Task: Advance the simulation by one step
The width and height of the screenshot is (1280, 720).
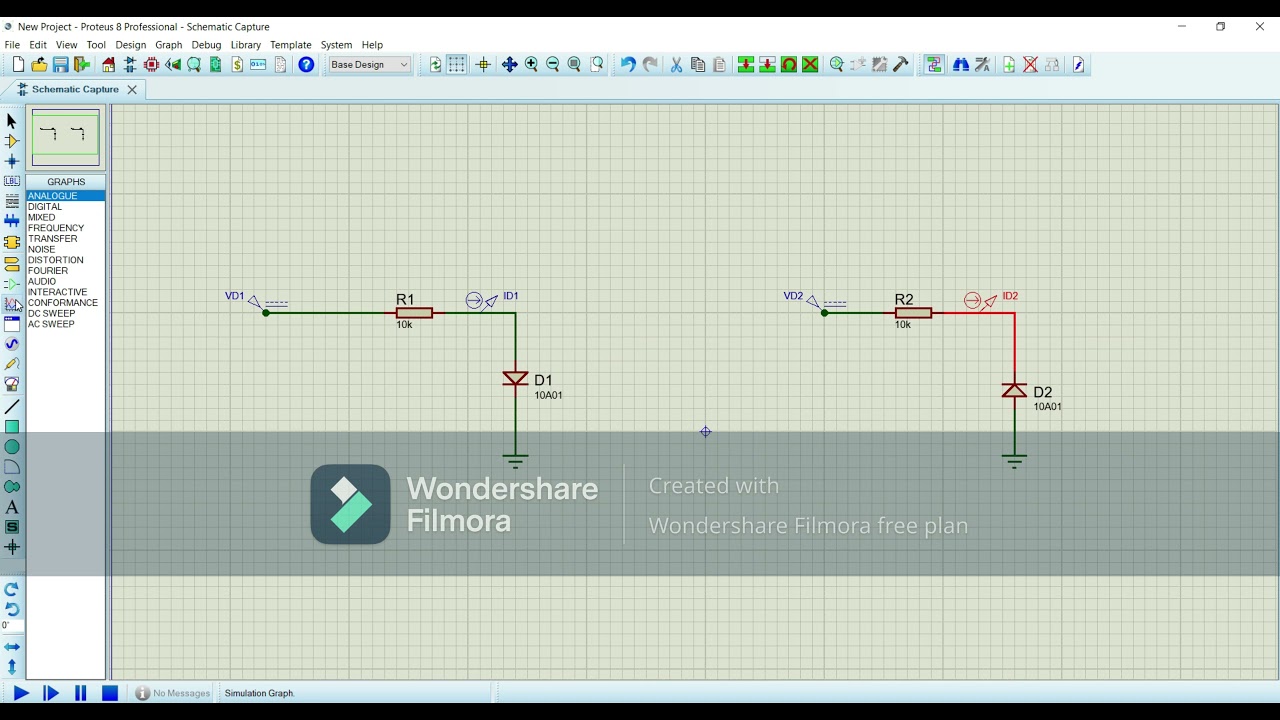Action: click(51, 693)
